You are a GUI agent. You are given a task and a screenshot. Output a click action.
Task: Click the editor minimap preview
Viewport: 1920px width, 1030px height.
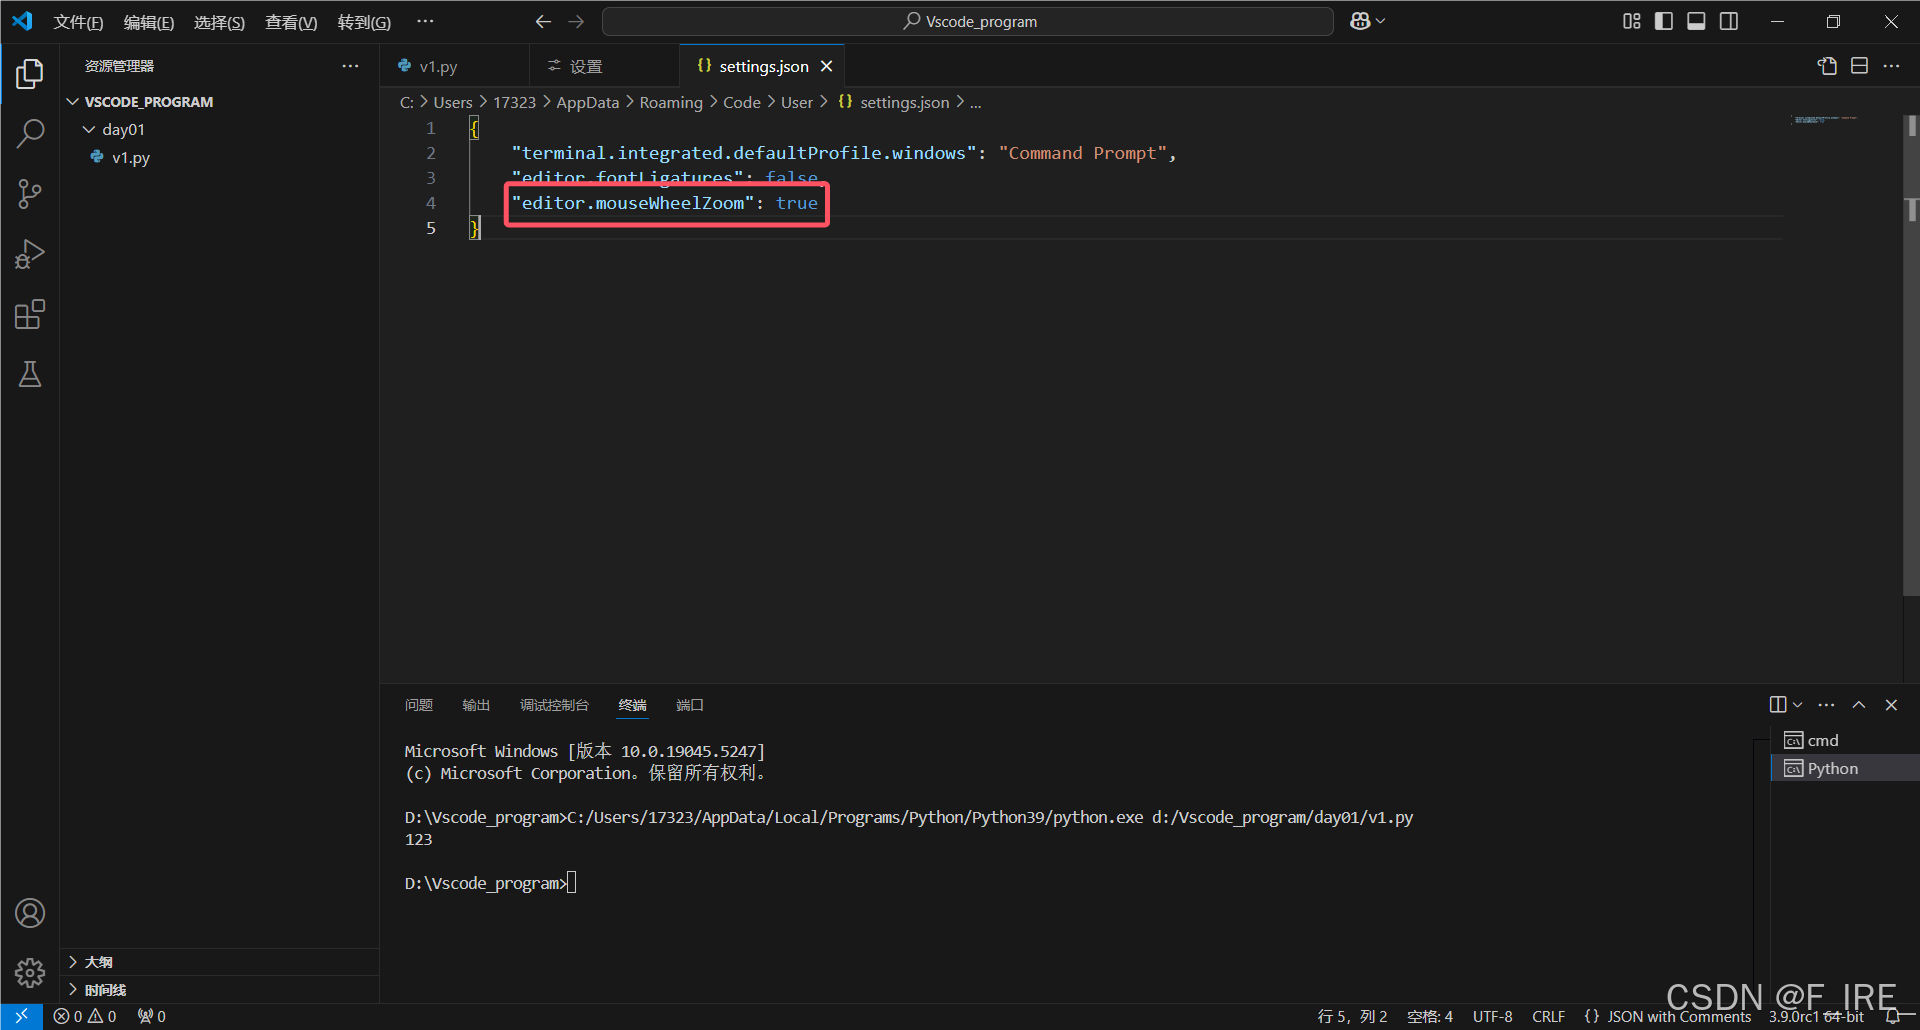click(x=1826, y=120)
